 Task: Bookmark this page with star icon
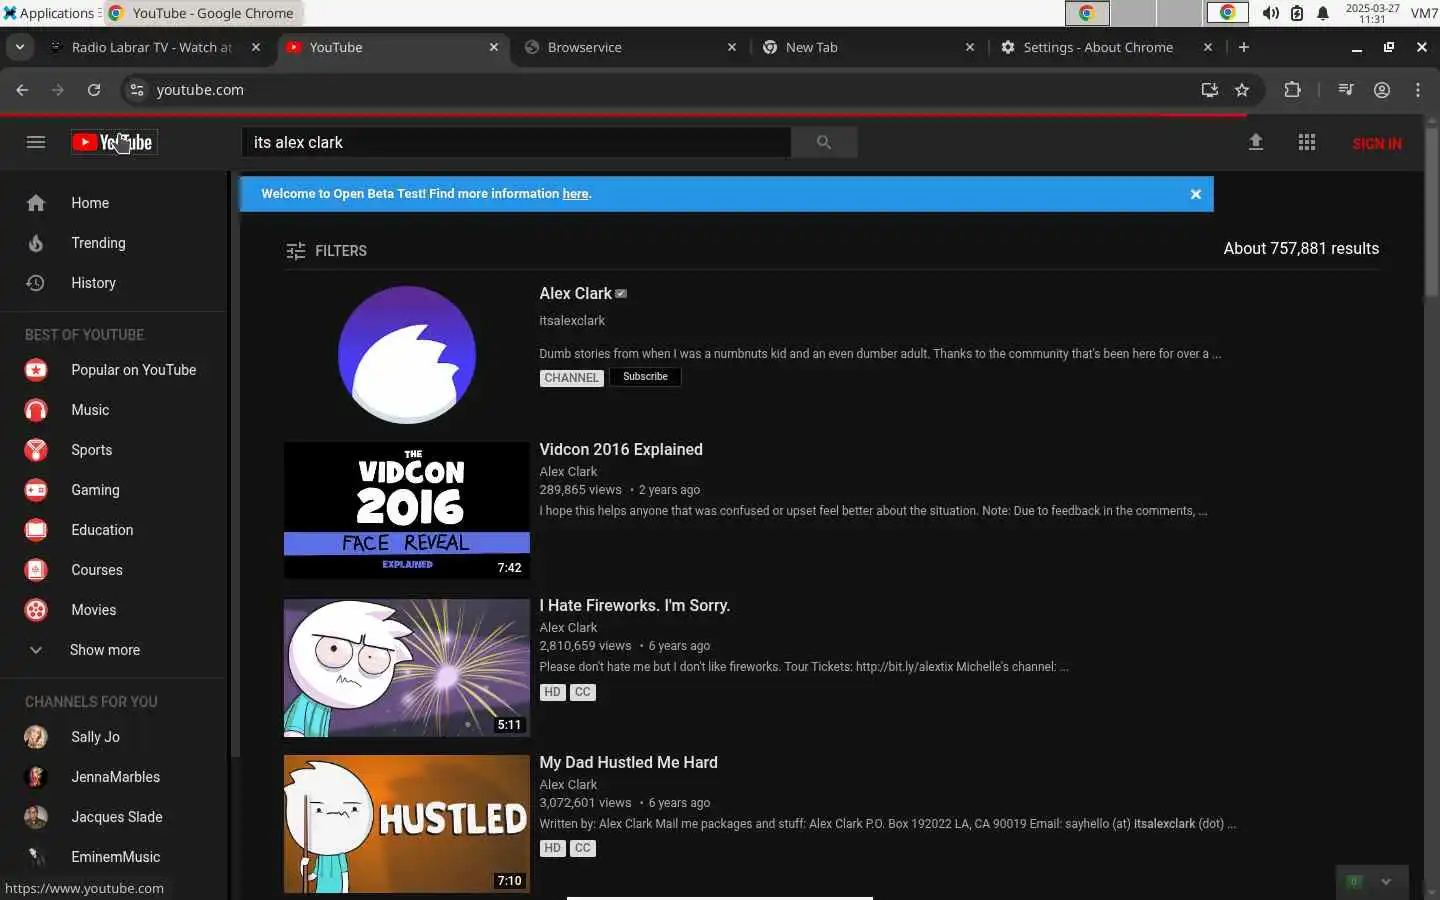tap(1242, 90)
